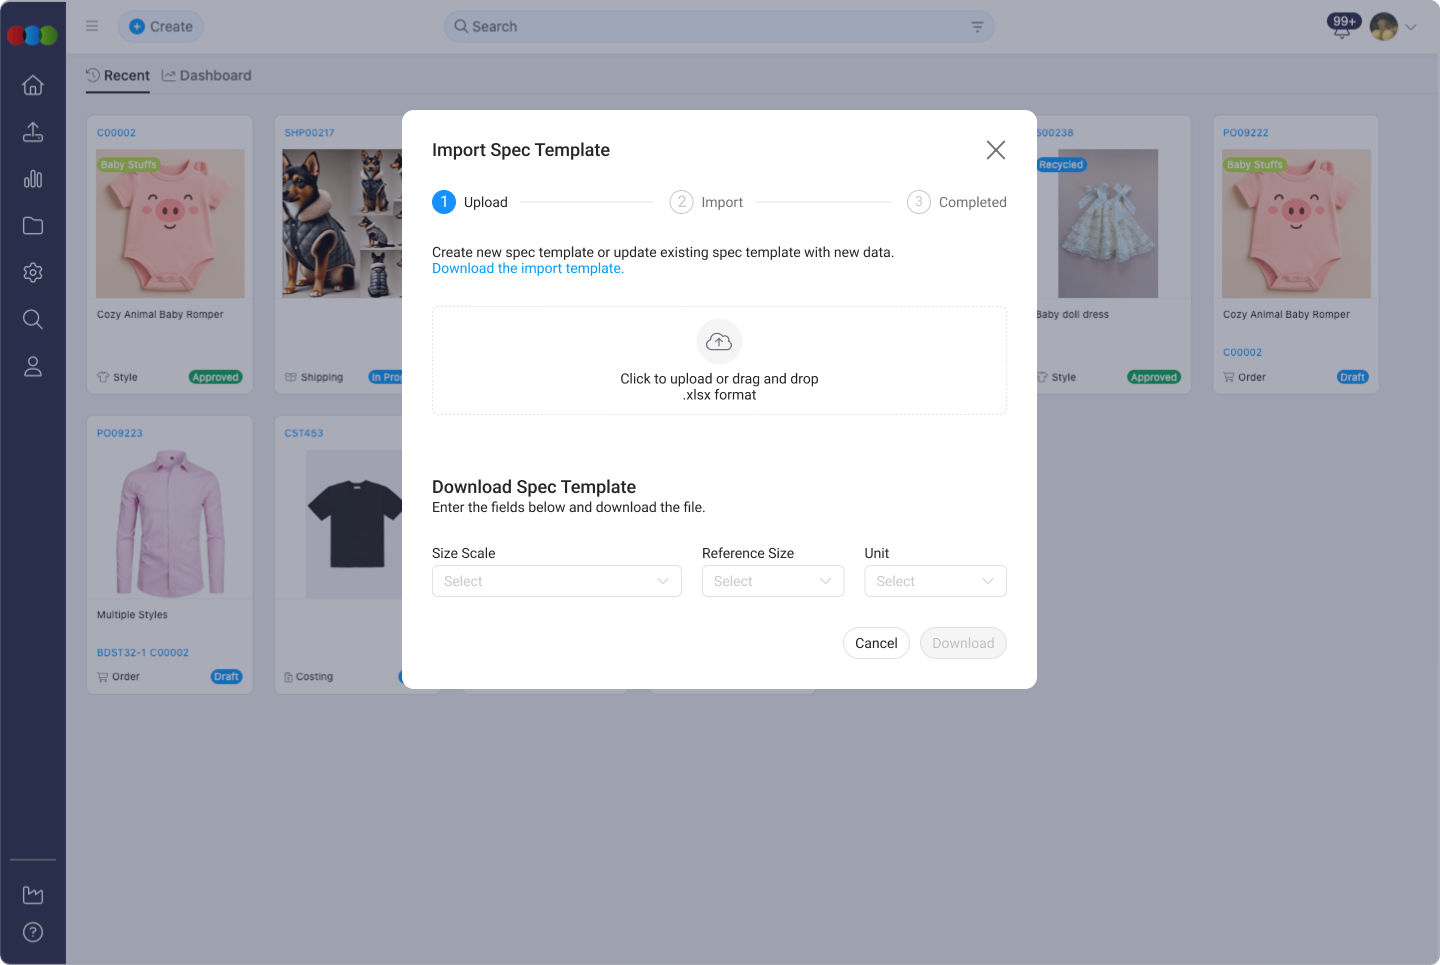Close the Import Spec Template dialog

(995, 150)
